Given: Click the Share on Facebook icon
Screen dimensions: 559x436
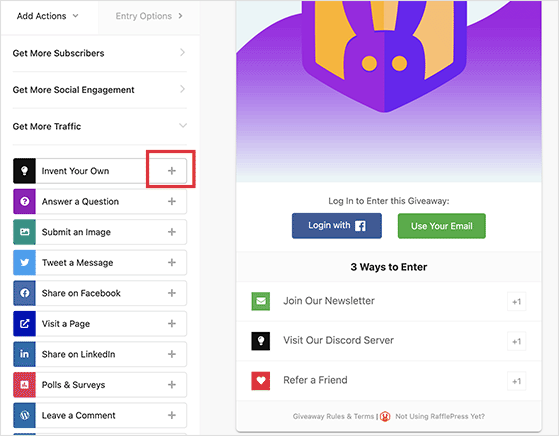Looking at the screenshot, I should pyautogui.click(x=24, y=293).
